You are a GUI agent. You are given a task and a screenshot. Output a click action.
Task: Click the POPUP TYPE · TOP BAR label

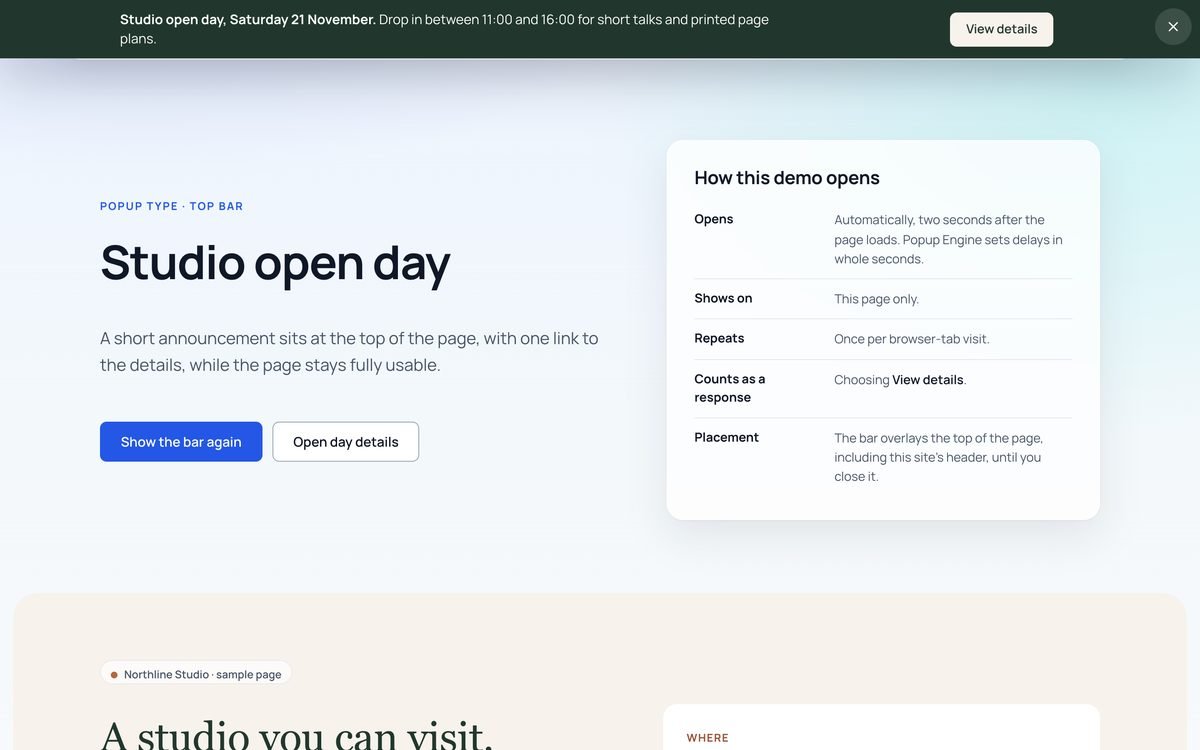coord(172,206)
